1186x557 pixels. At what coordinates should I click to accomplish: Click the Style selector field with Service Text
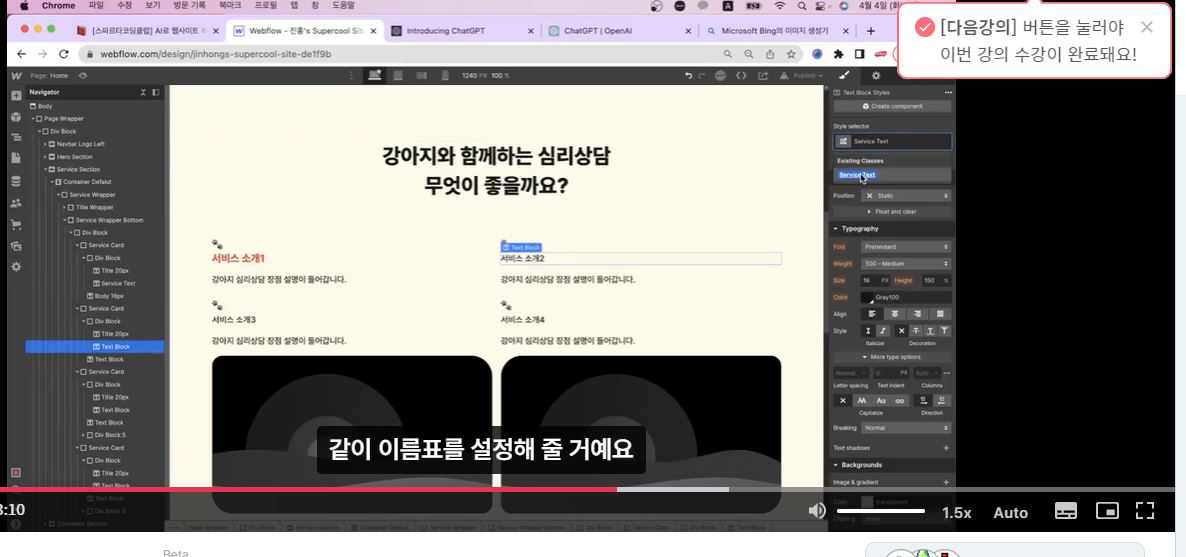[x=893, y=142]
